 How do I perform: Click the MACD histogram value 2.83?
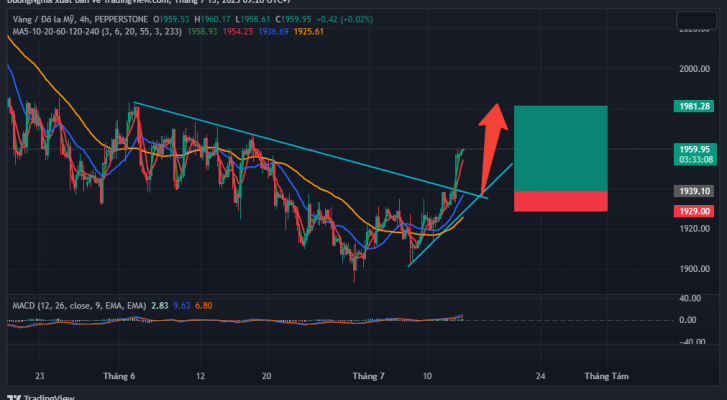point(160,305)
